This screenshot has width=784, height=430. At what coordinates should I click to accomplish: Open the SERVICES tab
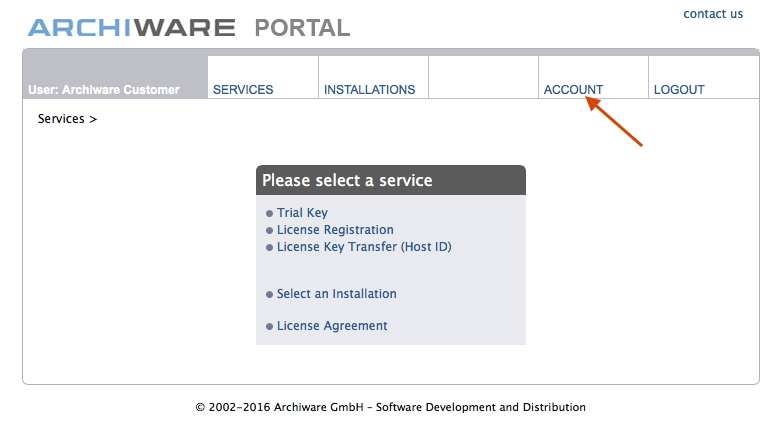tap(243, 90)
